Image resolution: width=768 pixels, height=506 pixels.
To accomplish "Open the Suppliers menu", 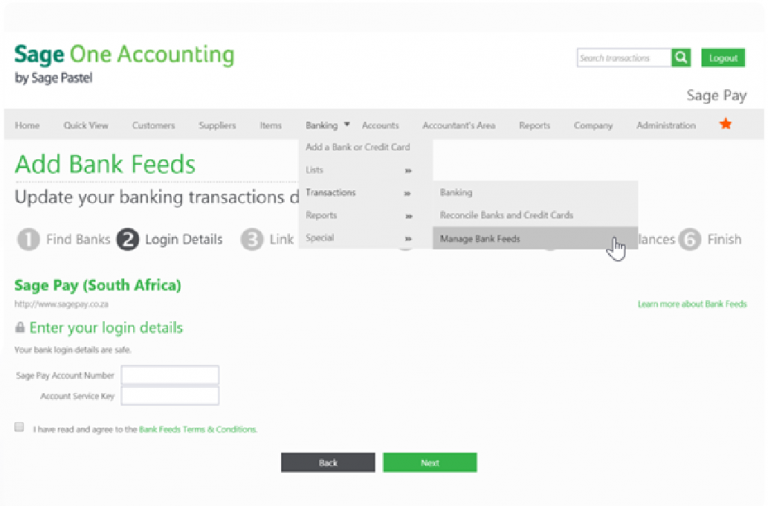I will point(217,125).
